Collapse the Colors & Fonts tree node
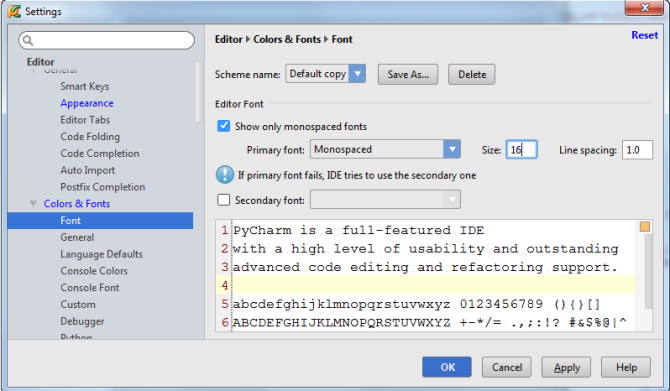 tap(33, 204)
